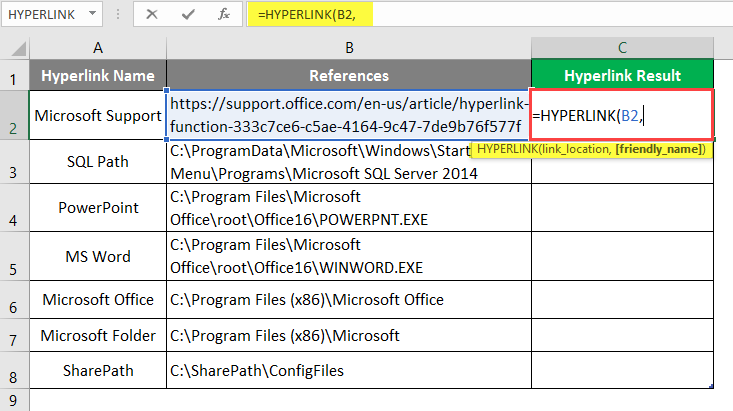Select column B header
The image size is (733, 411).
coord(349,48)
